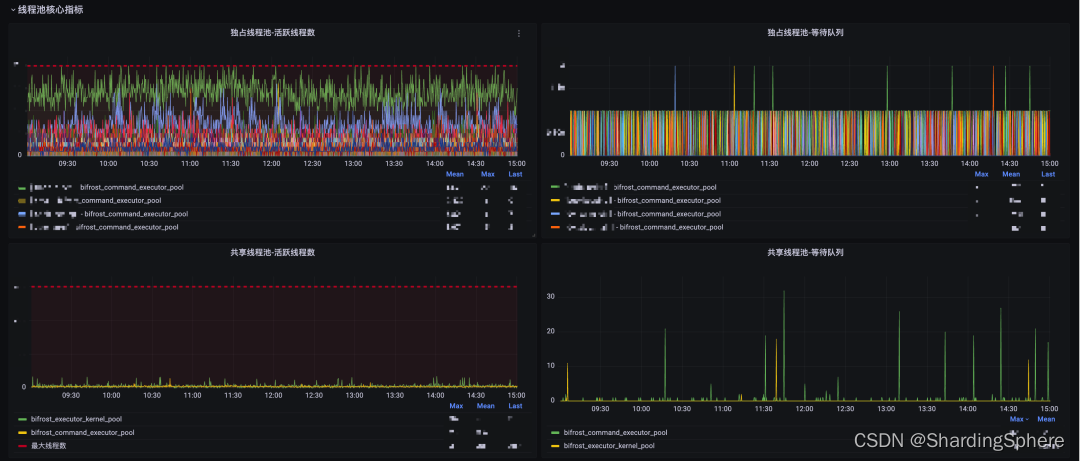
Task: Open green color swatch in 独占线程池-活跃线程数 legend
Action: click(x=23, y=187)
